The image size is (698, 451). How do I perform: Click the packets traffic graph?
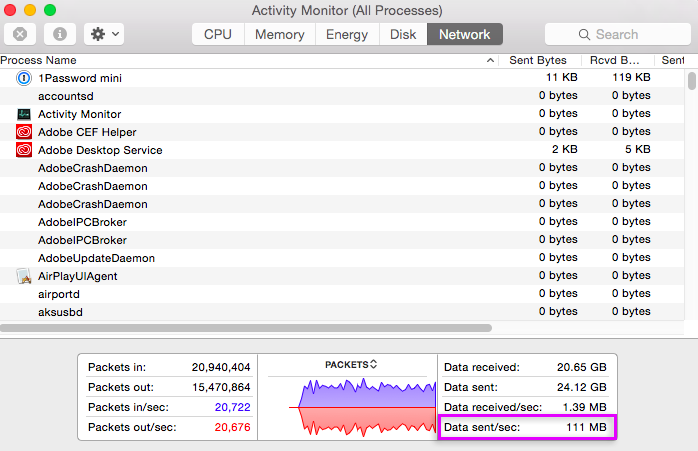coord(362,407)
